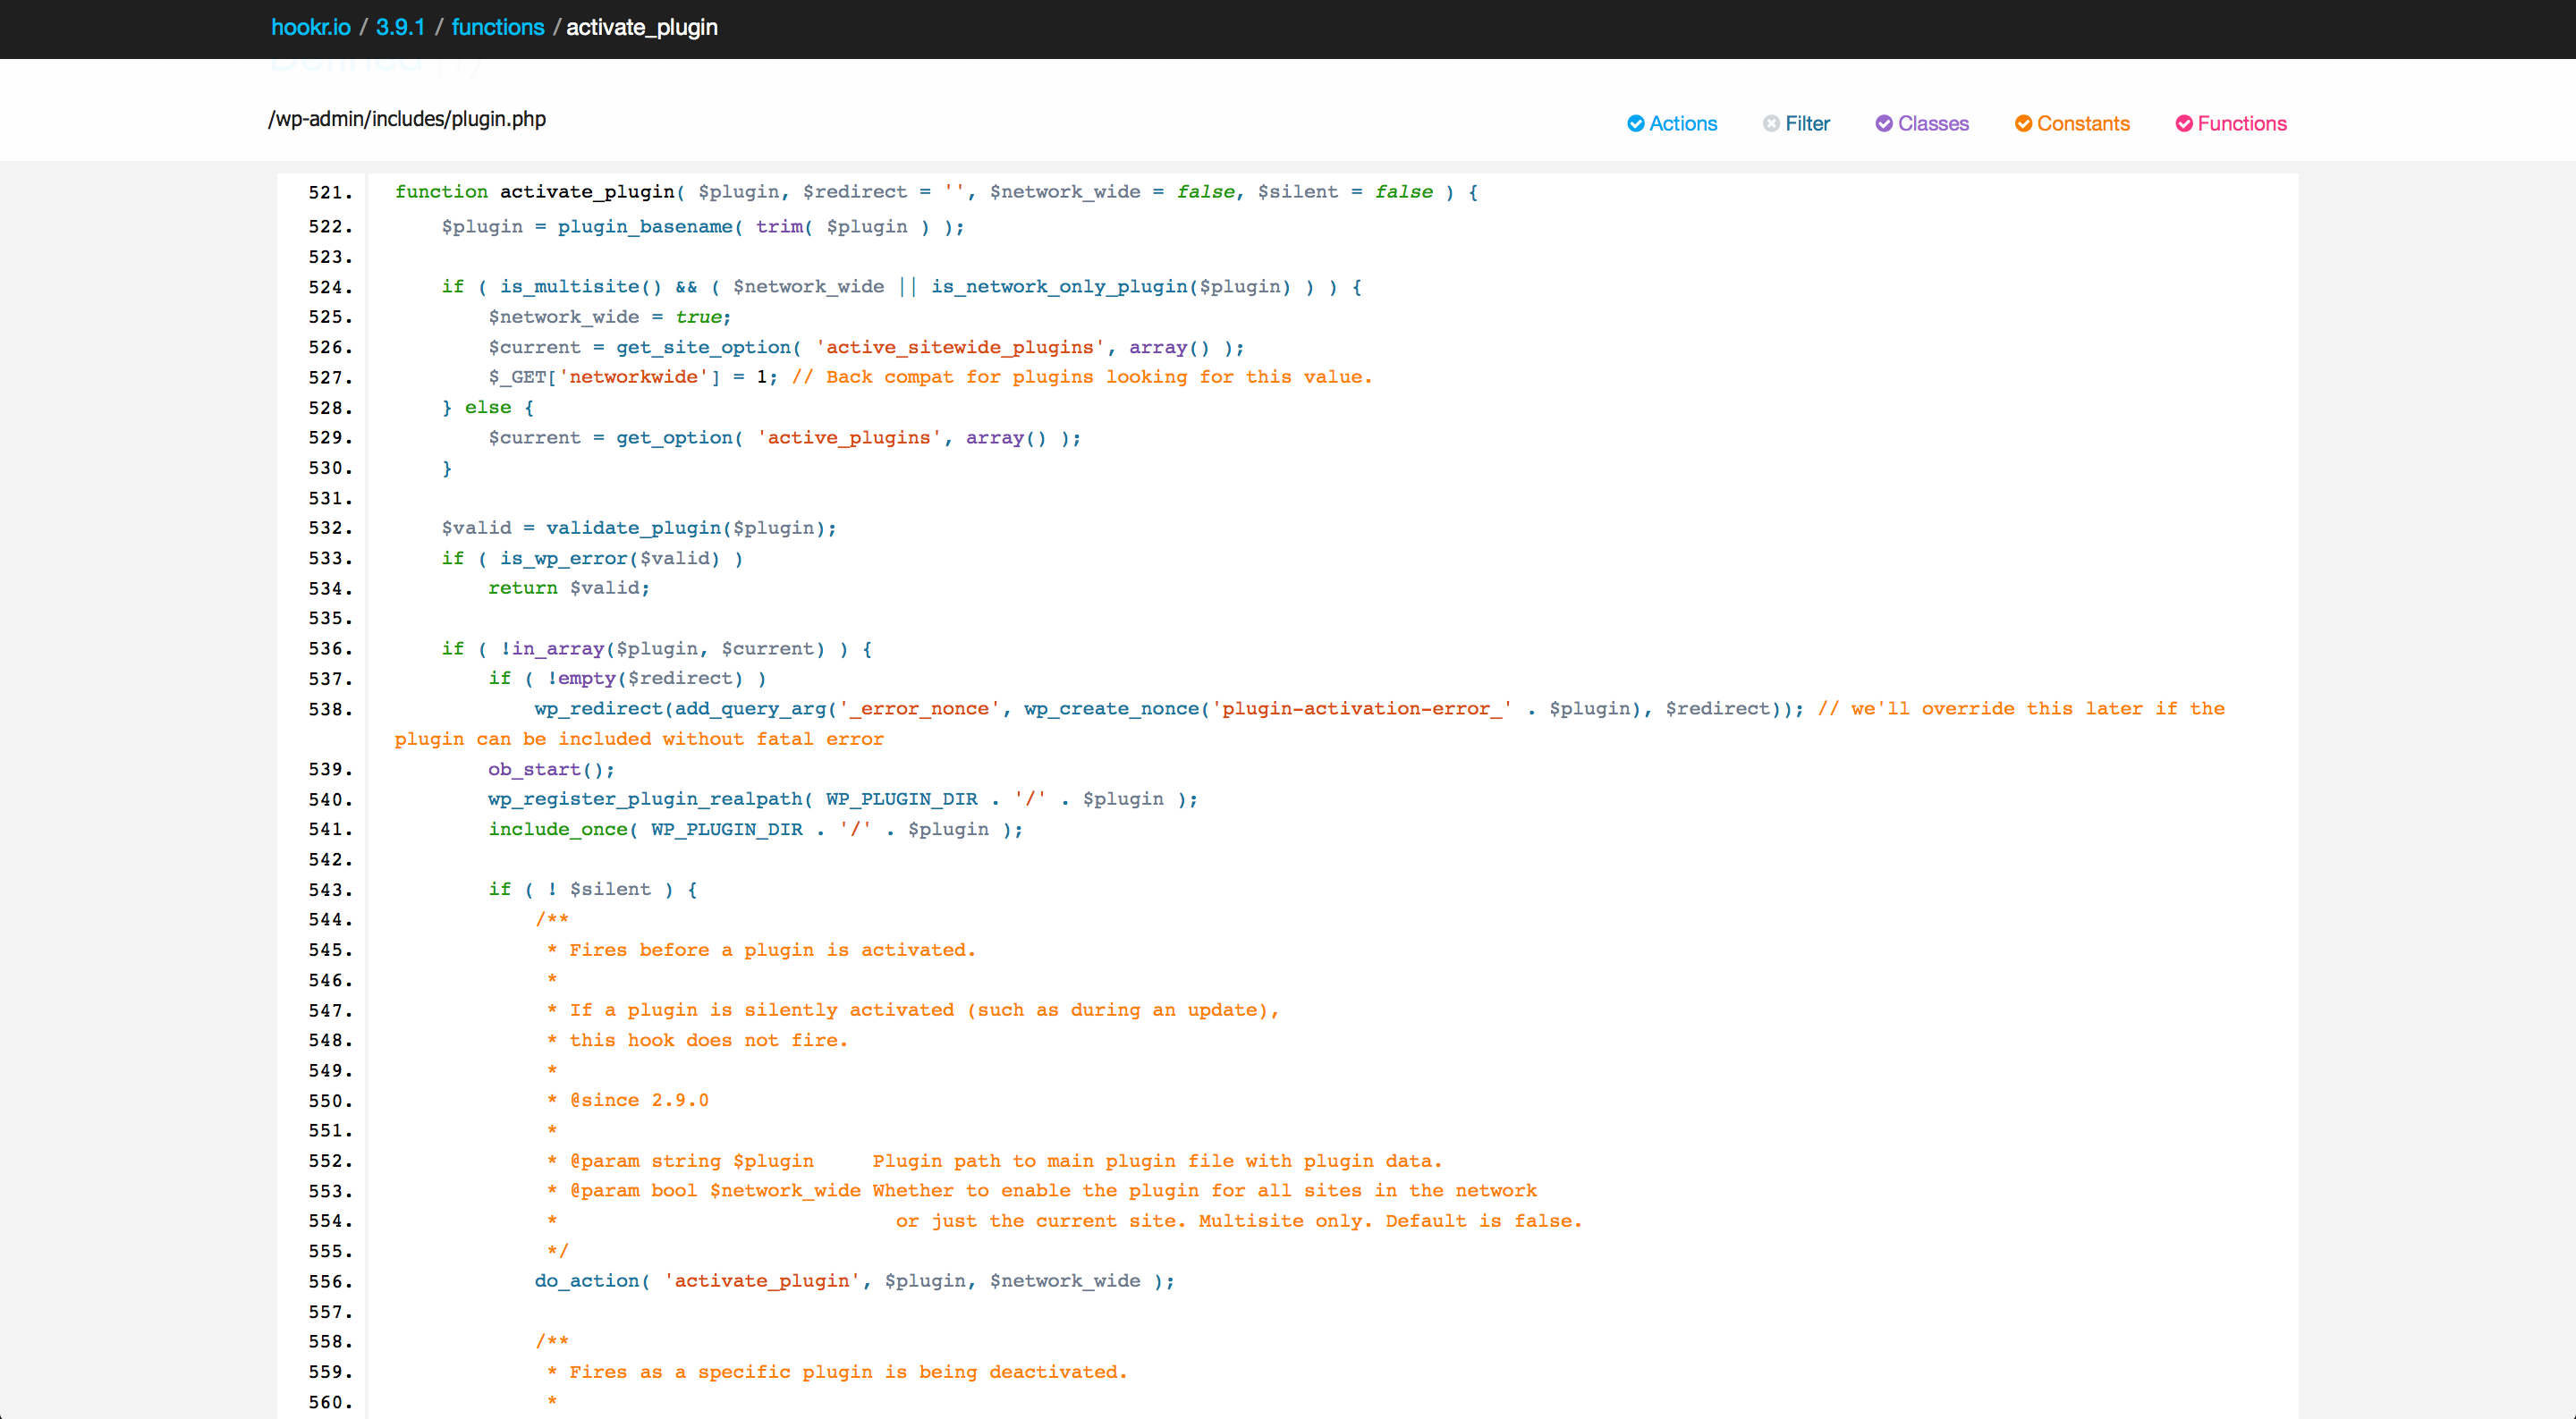Screen dimensions: 2576x1419
Task: Enable the Filter toggle text label
Action: (1807, 123)
